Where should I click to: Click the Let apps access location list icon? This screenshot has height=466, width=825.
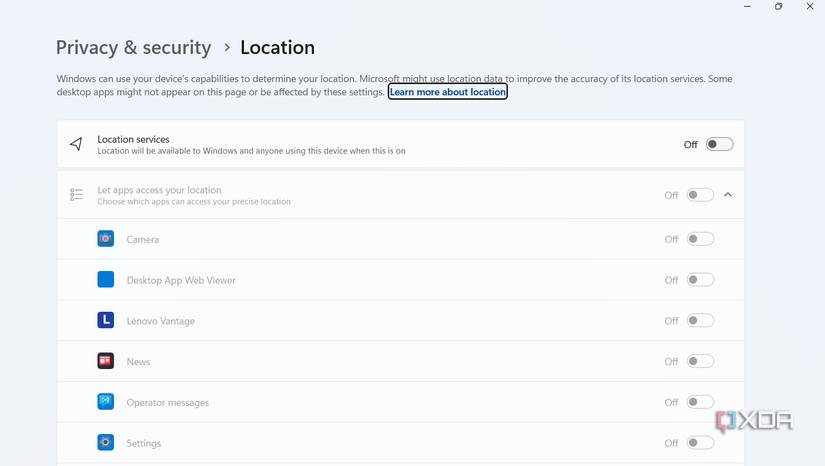pyautogui.click(x=76, y=195)
